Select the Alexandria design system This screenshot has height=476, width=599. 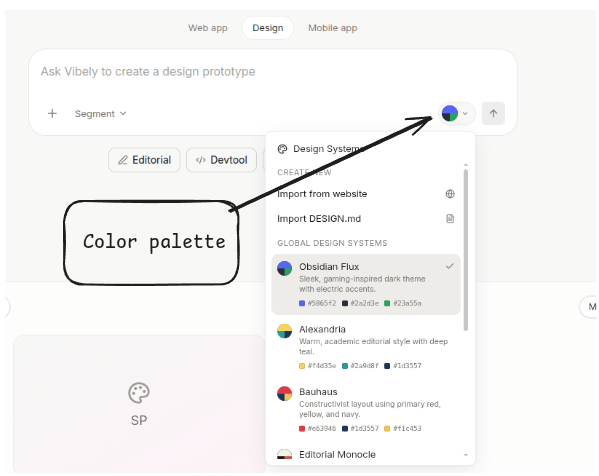(x=366, y=347)
